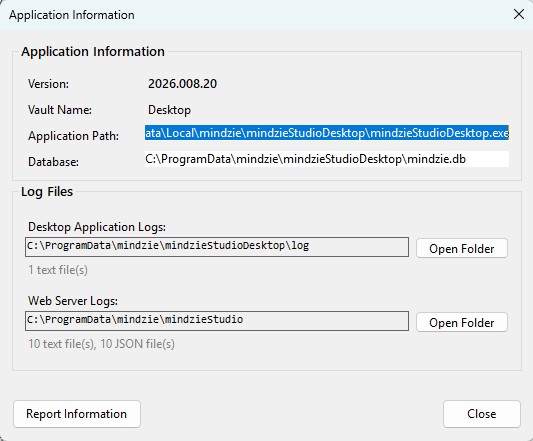This screenshot has height=441, width=533.
Task: Click the "Application Path:" label
Action: (x=73, y=136)
